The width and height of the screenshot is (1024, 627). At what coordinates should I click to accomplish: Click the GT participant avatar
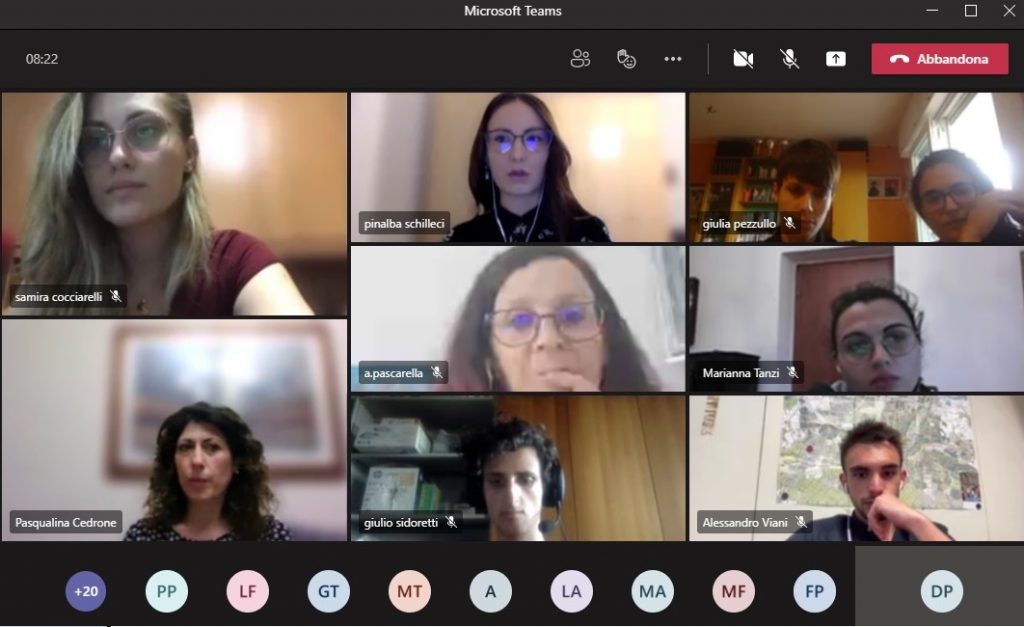click(x=328, y=591)
